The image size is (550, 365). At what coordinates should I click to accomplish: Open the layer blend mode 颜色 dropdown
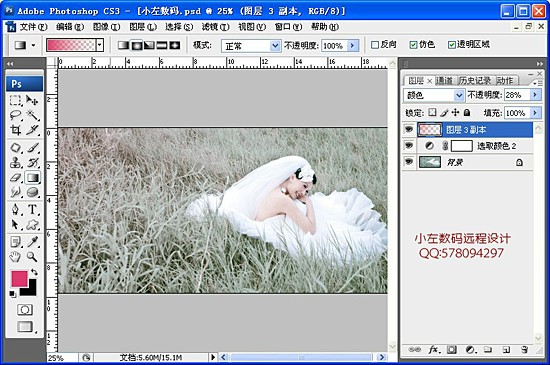[459, 95]
